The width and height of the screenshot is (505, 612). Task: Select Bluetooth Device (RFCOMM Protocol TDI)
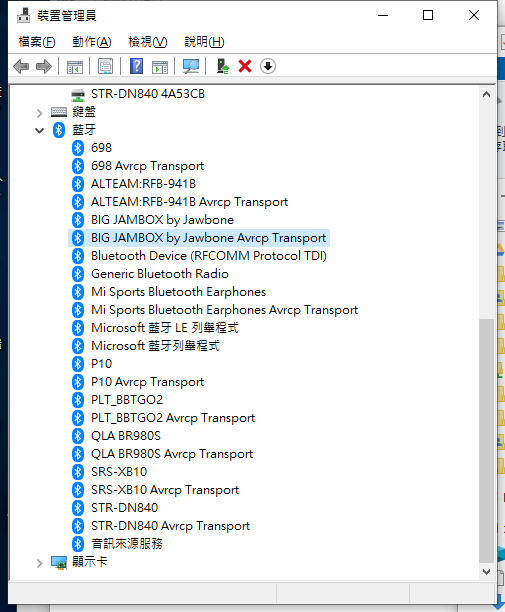[x=209, y=256]
